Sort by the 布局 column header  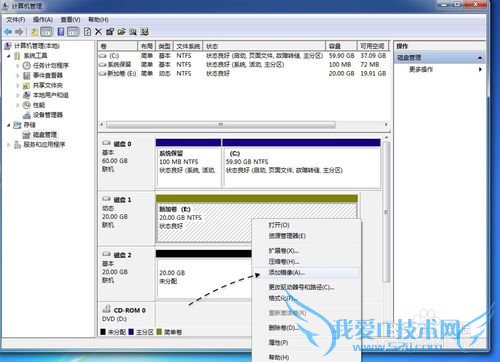pos(147,46)
